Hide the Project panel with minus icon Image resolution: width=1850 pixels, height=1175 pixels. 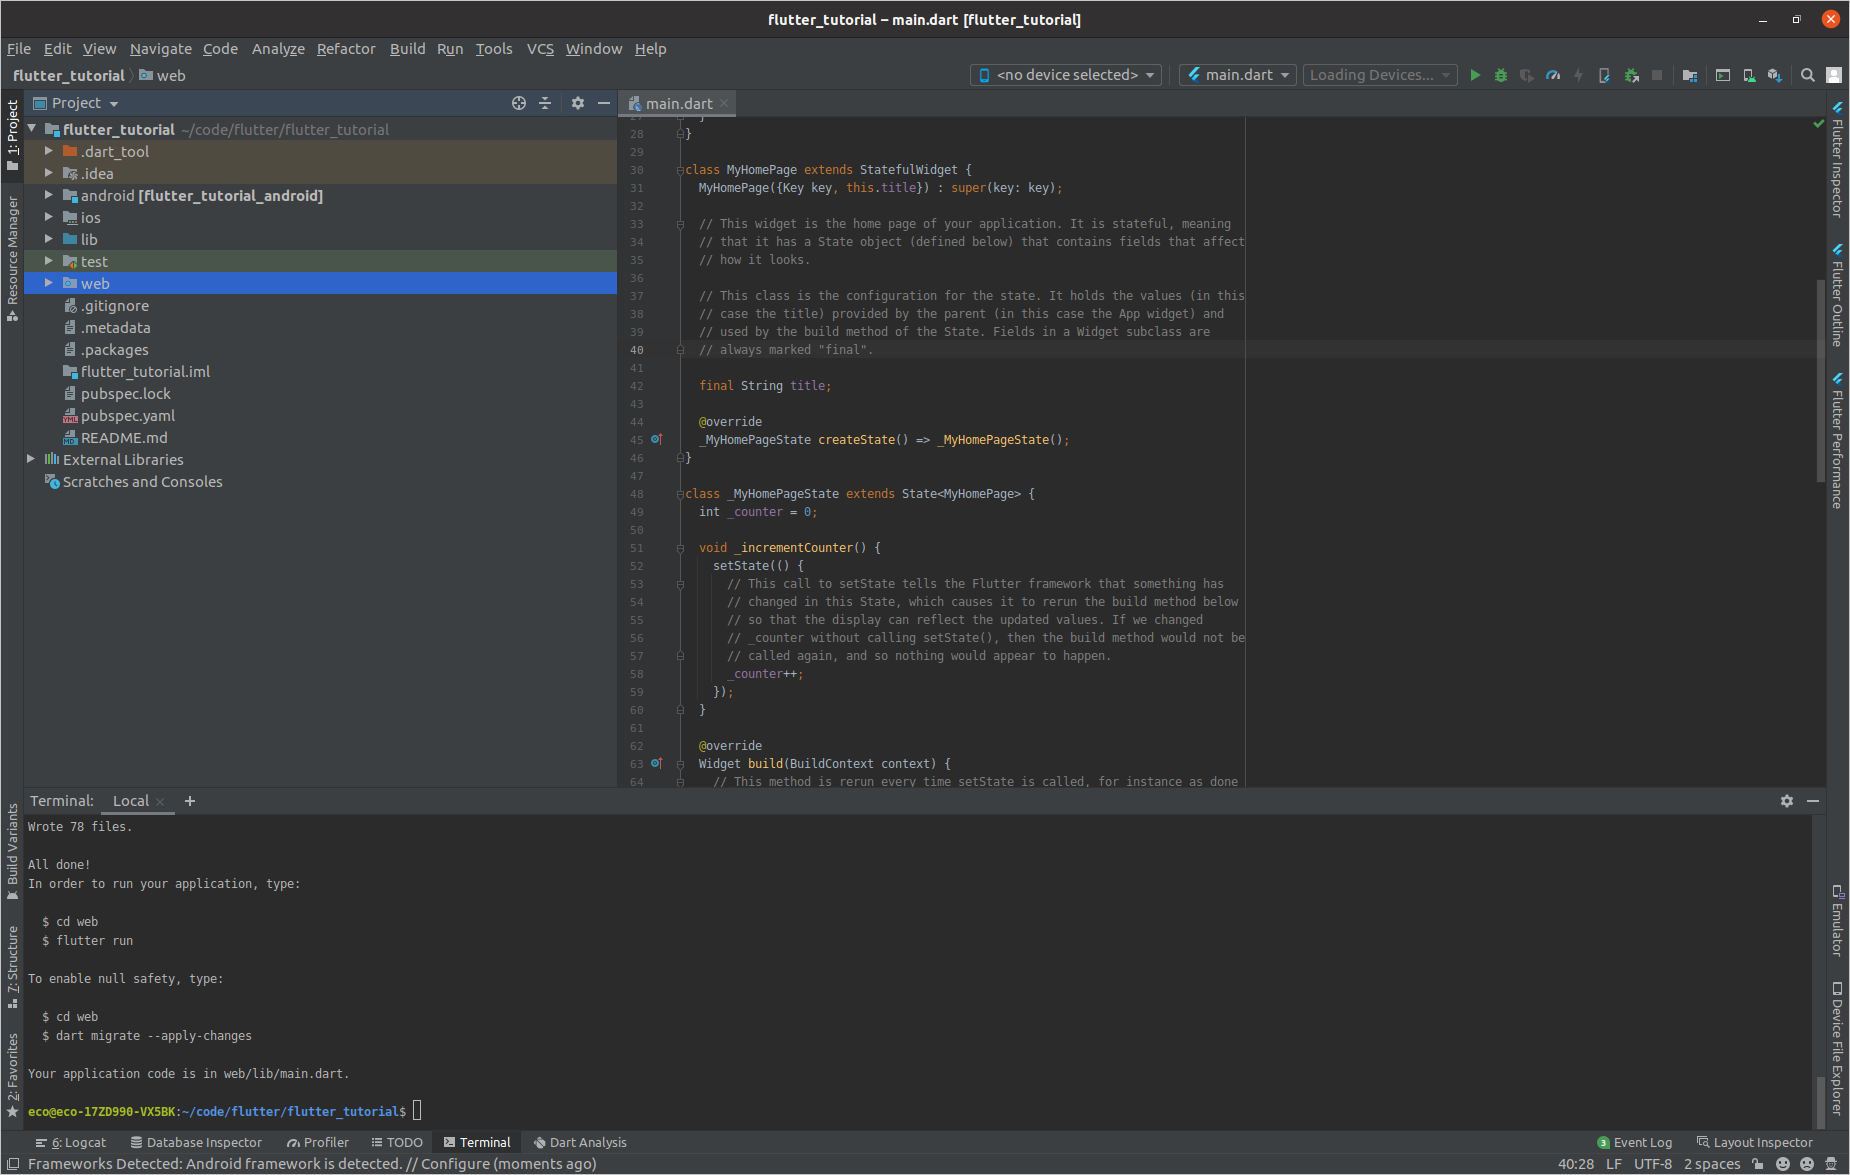pyautogui.click(x=603, y=103)
